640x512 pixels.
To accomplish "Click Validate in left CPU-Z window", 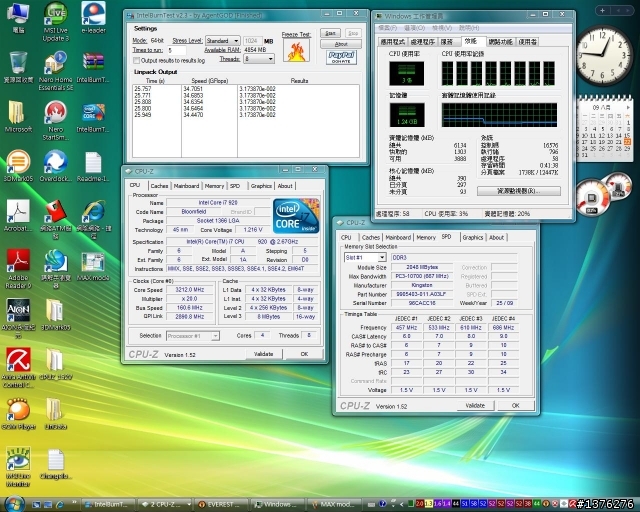I will click(264, 354).
